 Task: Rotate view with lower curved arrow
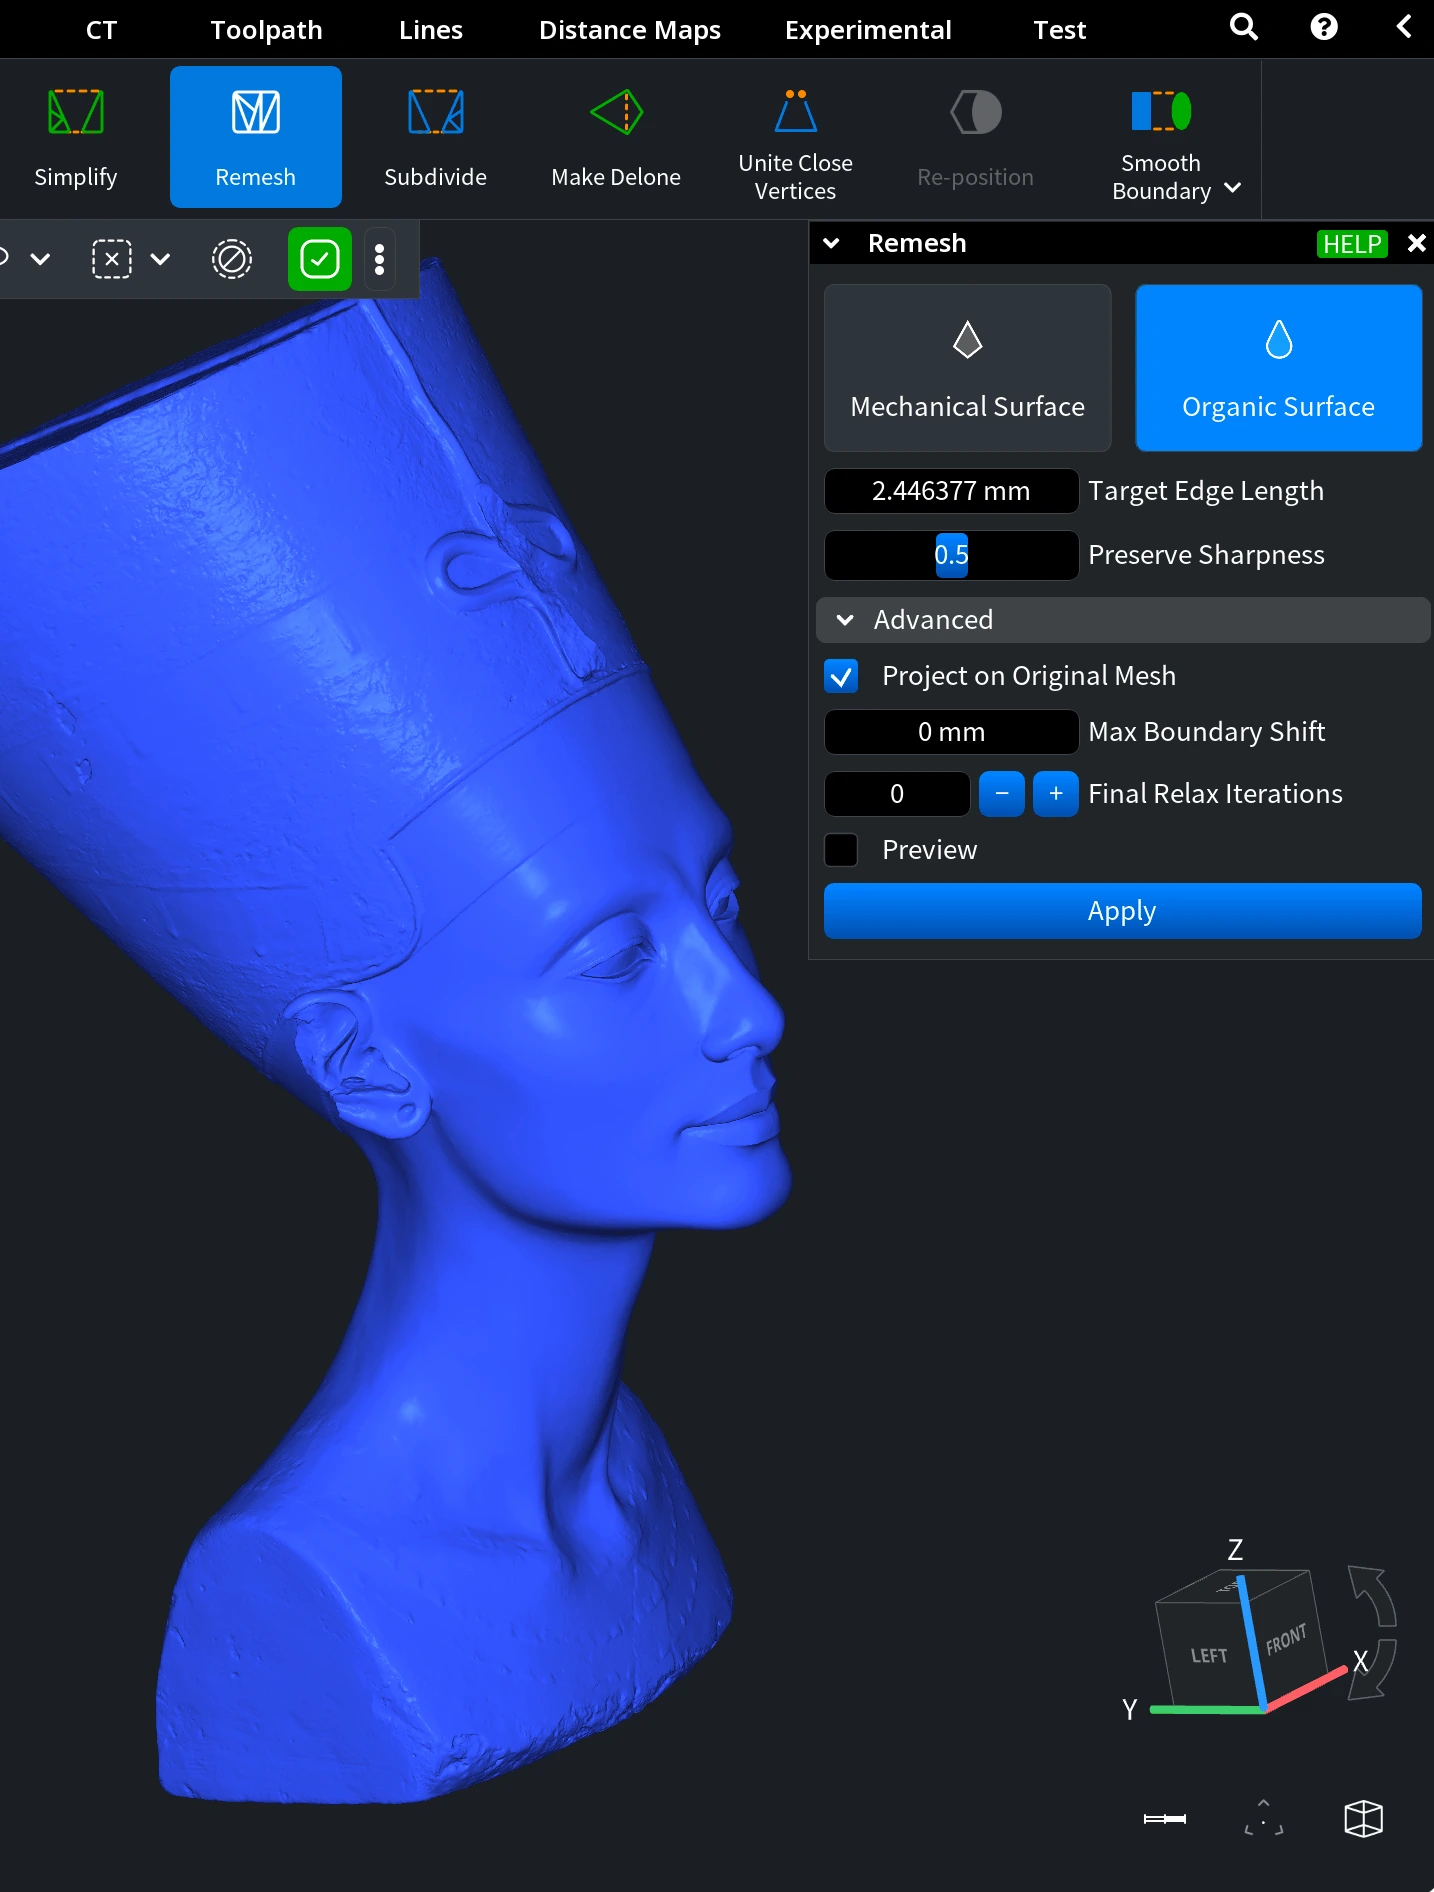click(x=1372, y=1669)
